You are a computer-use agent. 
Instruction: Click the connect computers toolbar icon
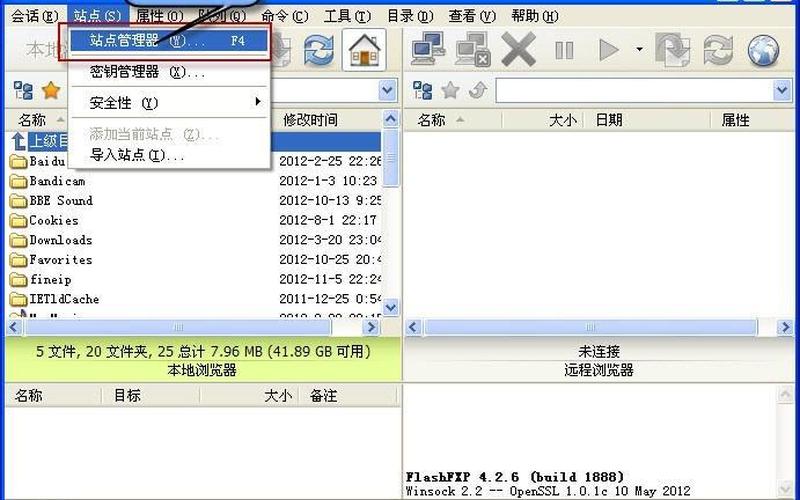(428, 49)
